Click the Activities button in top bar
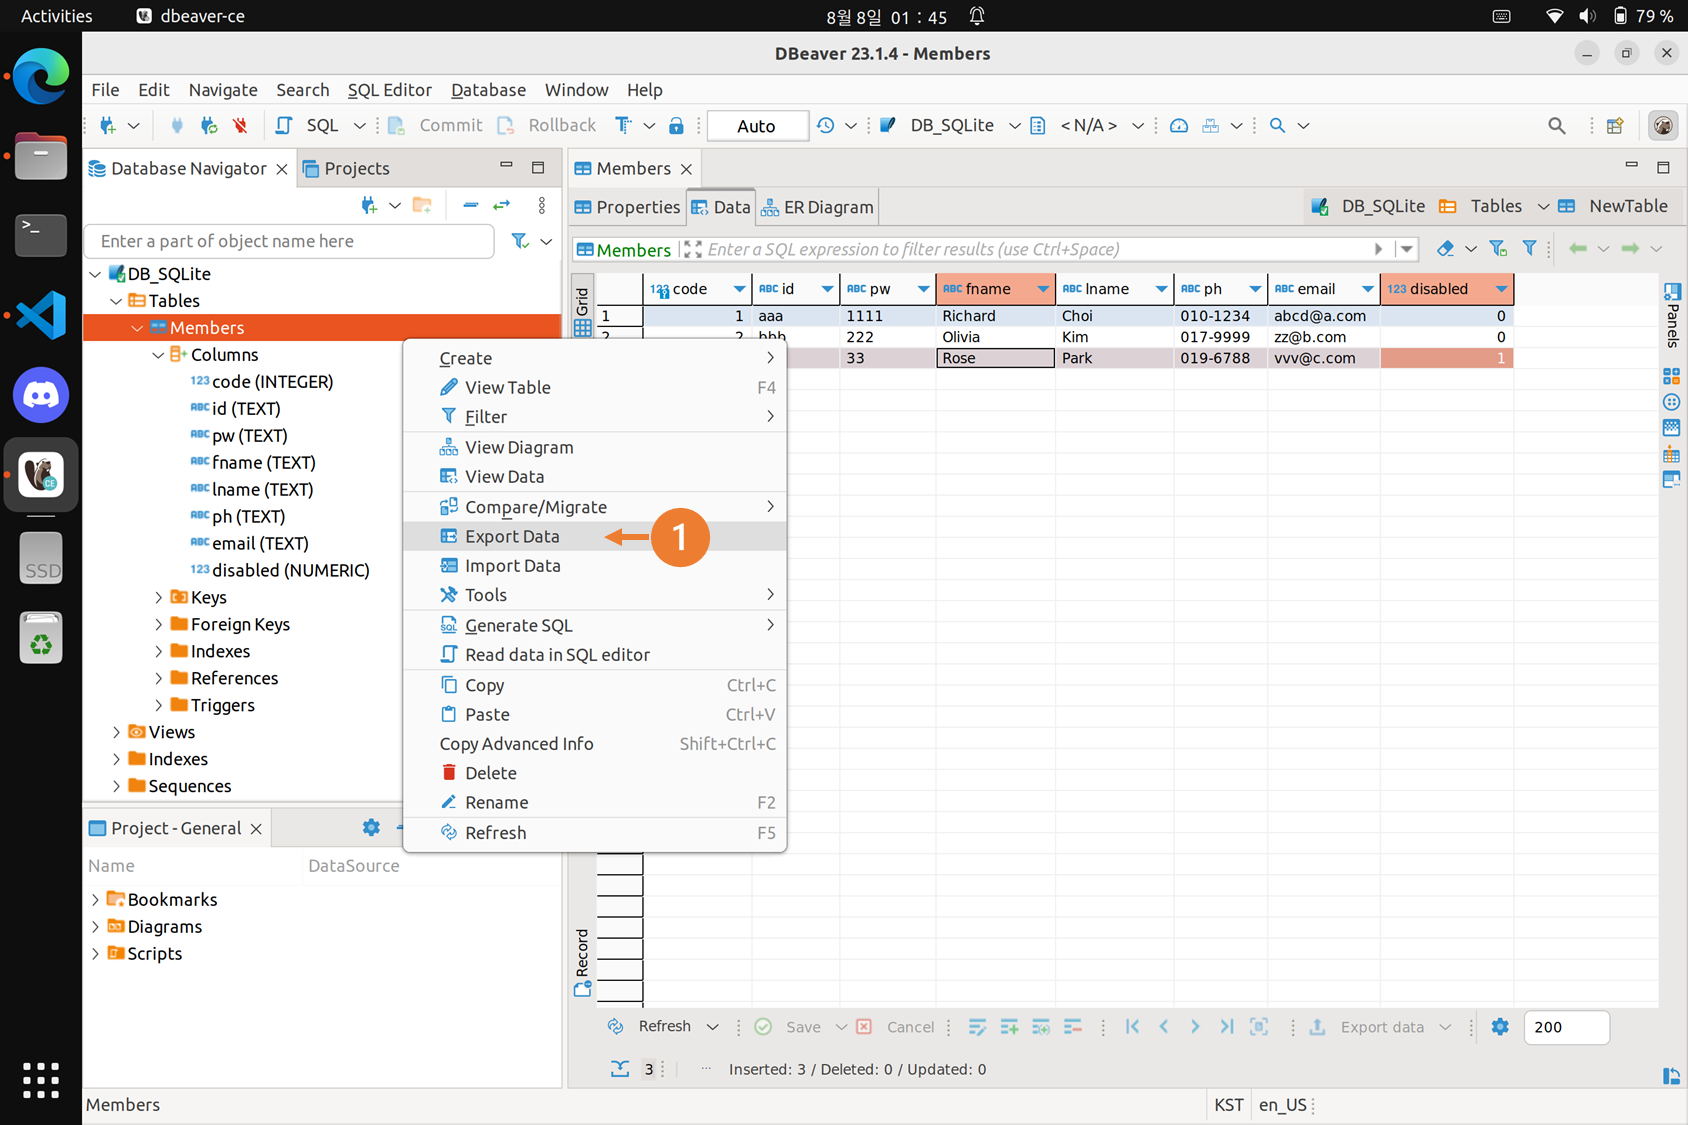Screen dimensions: 1688x1125 pos(57,16)
